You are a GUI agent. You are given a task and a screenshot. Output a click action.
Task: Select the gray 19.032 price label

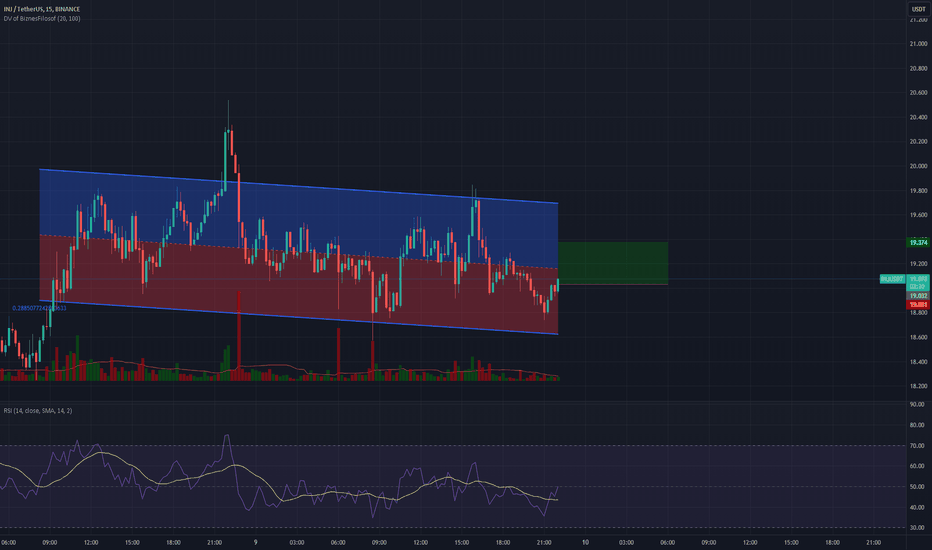pyautogui.click(x=918, y=296)
